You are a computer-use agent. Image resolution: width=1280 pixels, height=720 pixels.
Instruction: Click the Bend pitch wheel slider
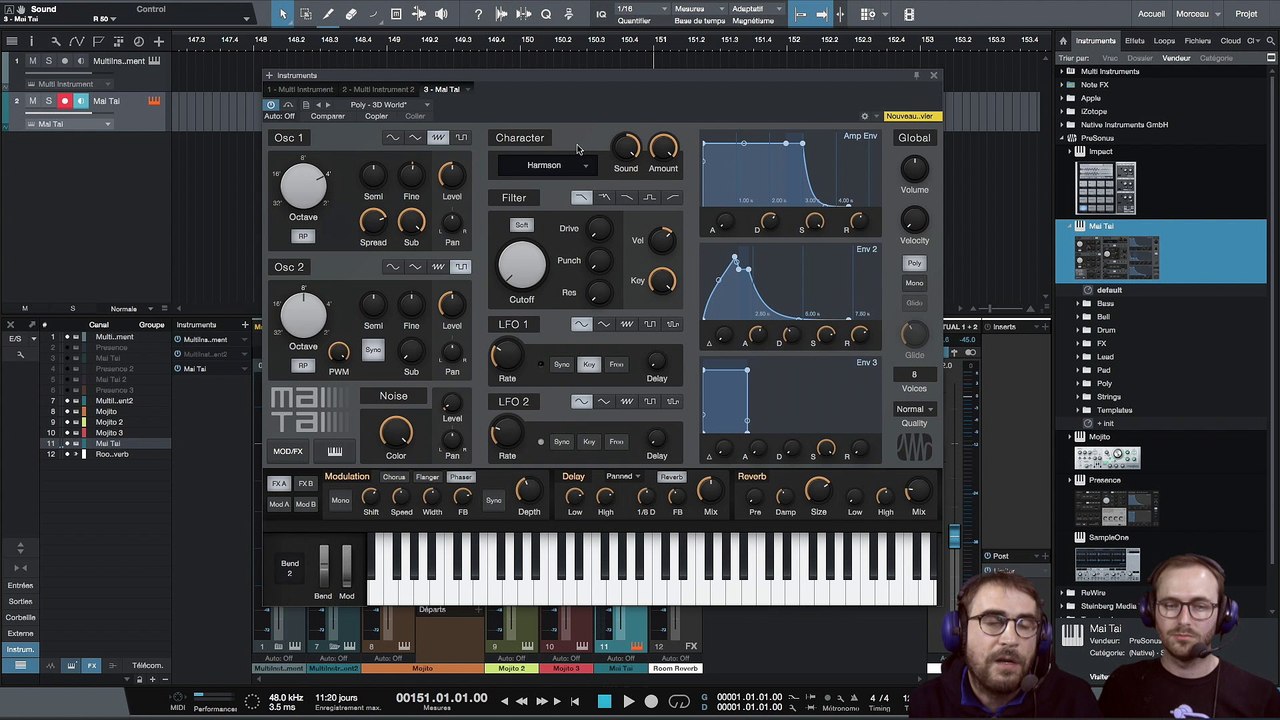pyautogui.click(x=323, y=567)
